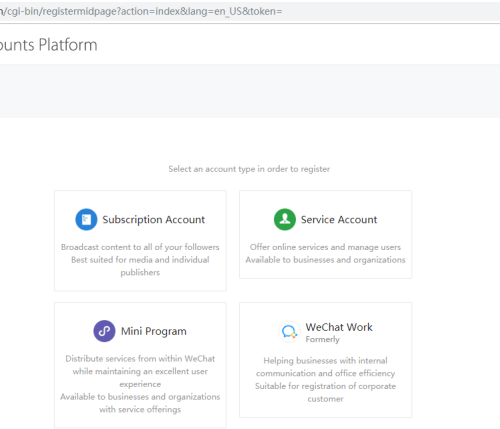The height and width of the screenshot is (429, 500).
Task: Click the purple Mini Program icon
Action: click(104, 331)
